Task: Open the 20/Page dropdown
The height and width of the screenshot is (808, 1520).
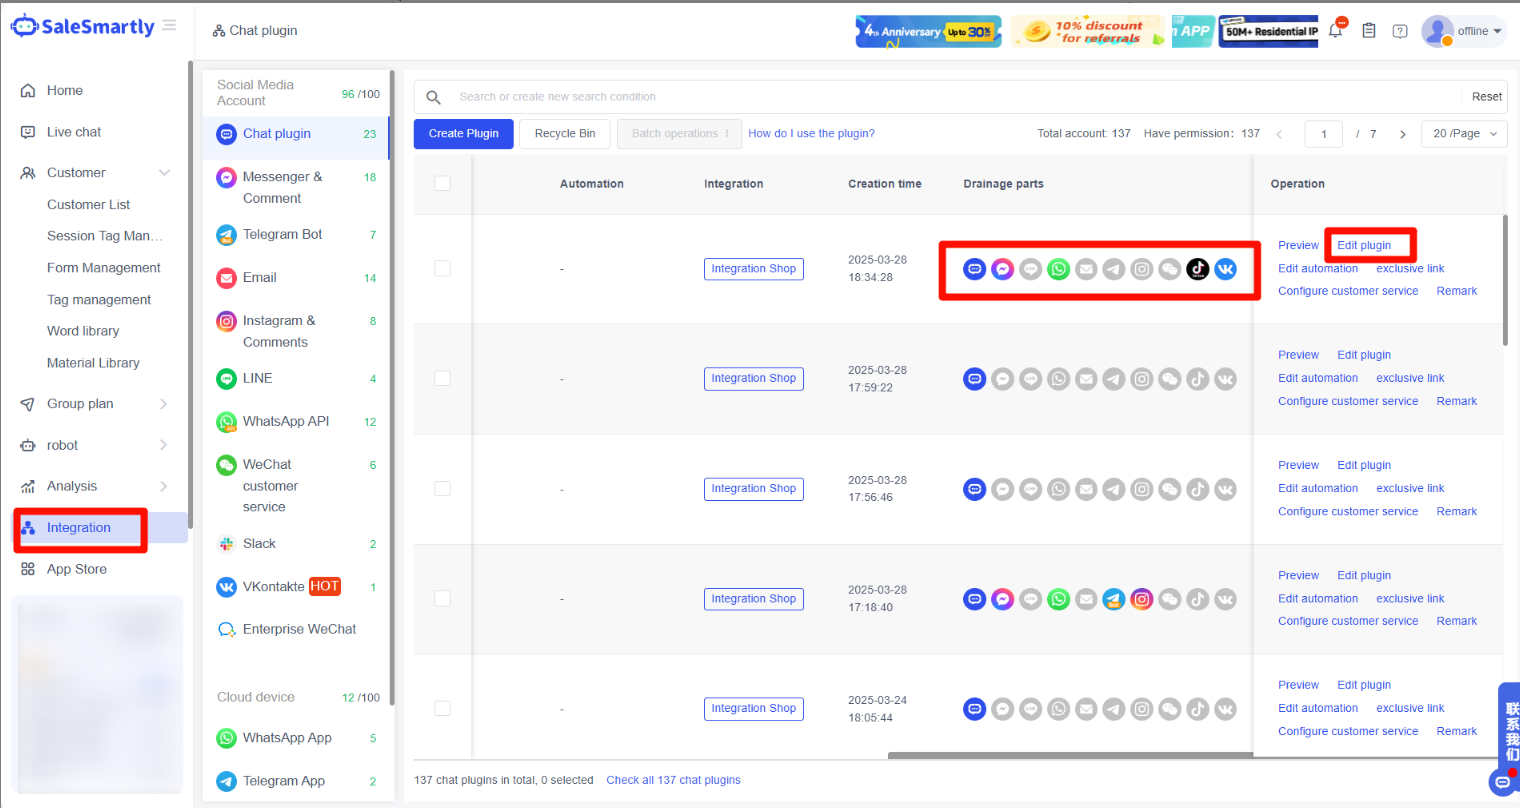Action: (x=1464, y=134)
